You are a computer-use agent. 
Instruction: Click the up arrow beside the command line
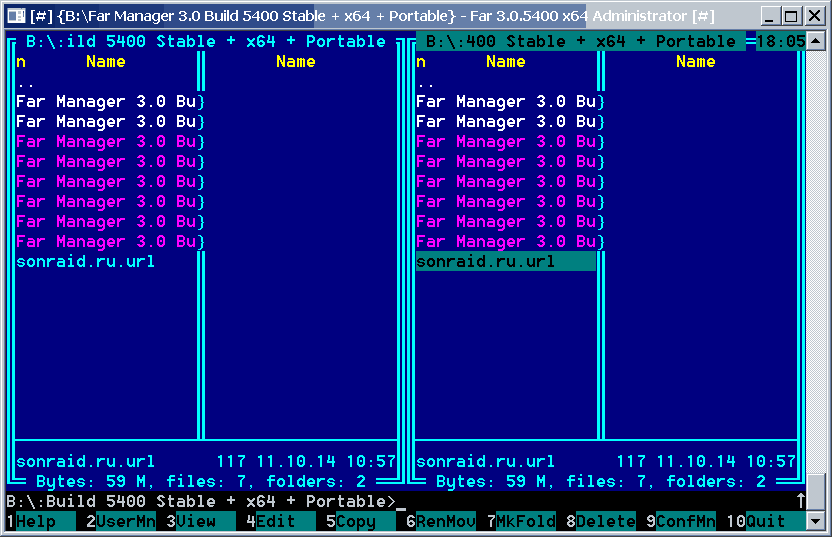point(801,501)
